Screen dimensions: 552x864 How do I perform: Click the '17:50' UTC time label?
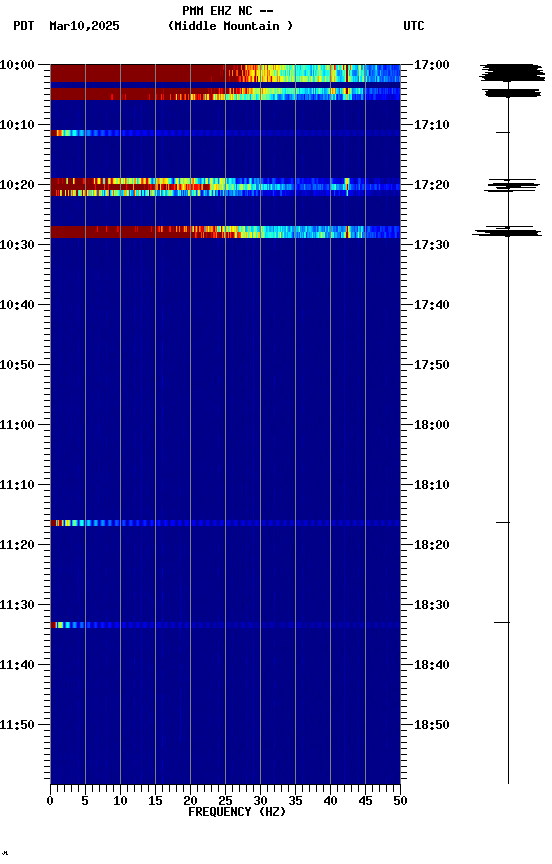(x=431, y=365)
